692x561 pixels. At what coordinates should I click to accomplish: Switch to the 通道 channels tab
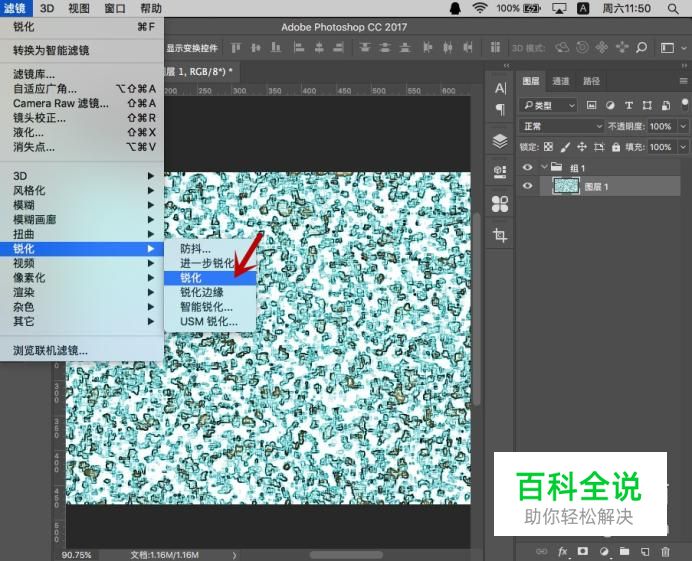point(560,81)
